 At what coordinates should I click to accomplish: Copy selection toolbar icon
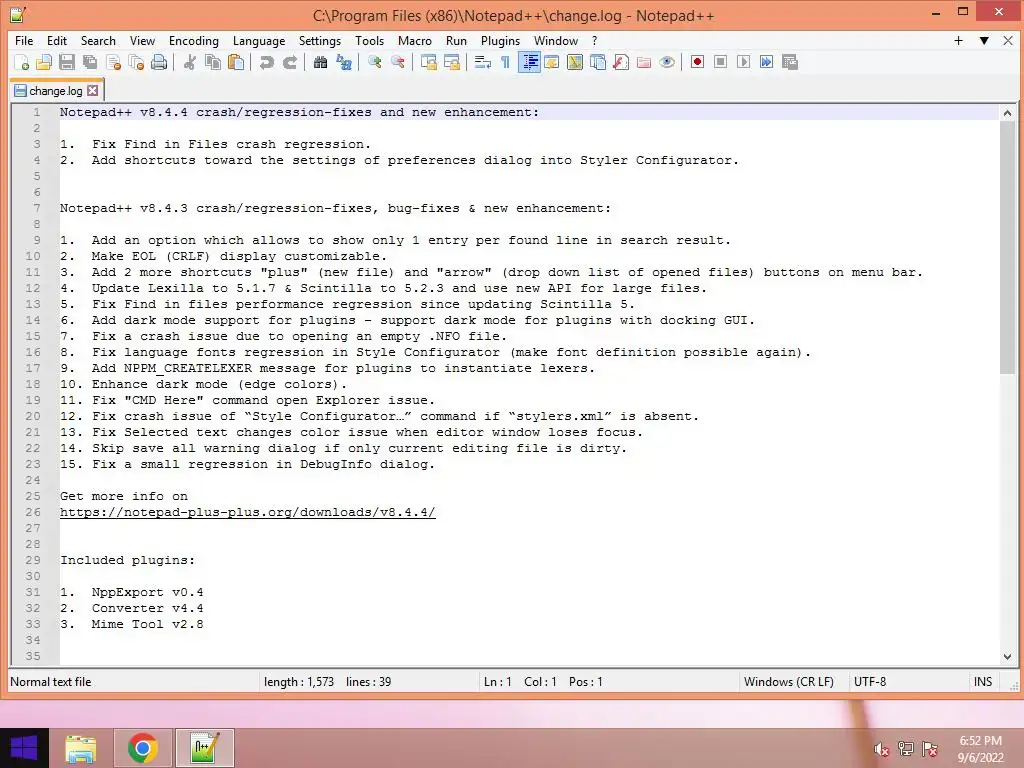pos(213,62)
